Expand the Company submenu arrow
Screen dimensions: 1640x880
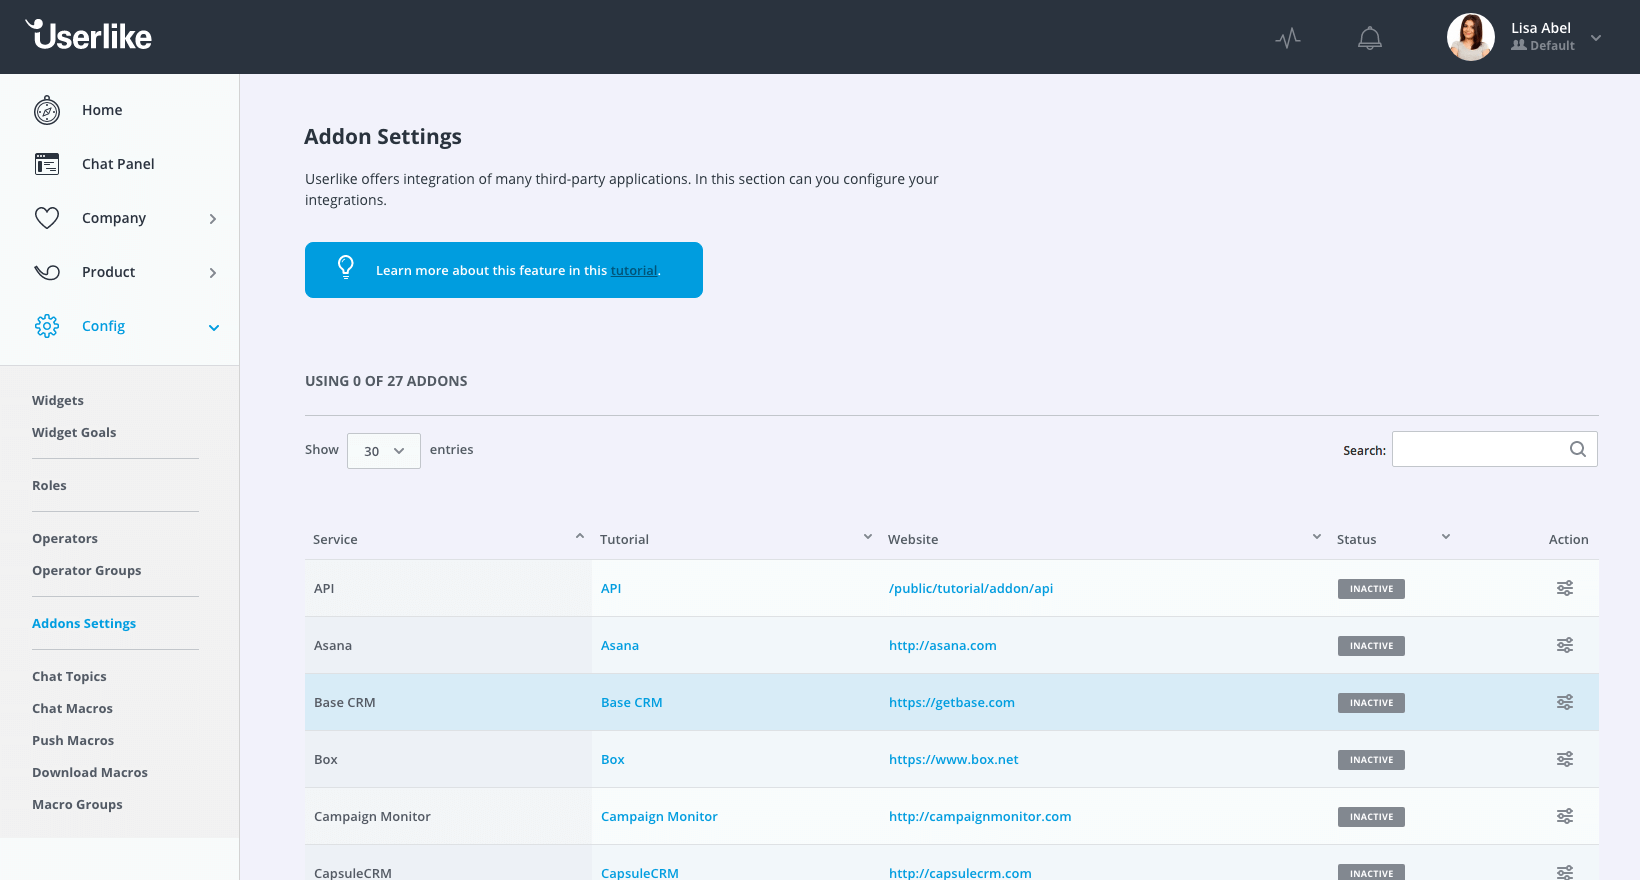[x=213, y=219]
